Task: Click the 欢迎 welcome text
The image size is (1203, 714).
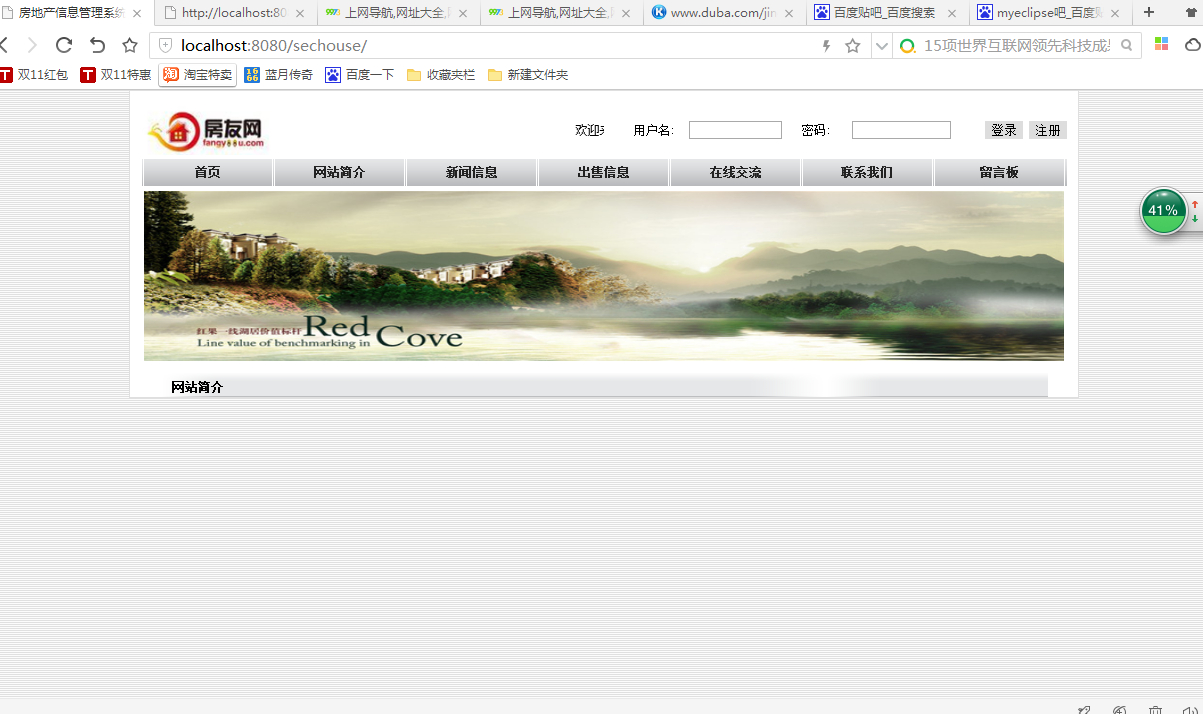Action: point(590,131)
